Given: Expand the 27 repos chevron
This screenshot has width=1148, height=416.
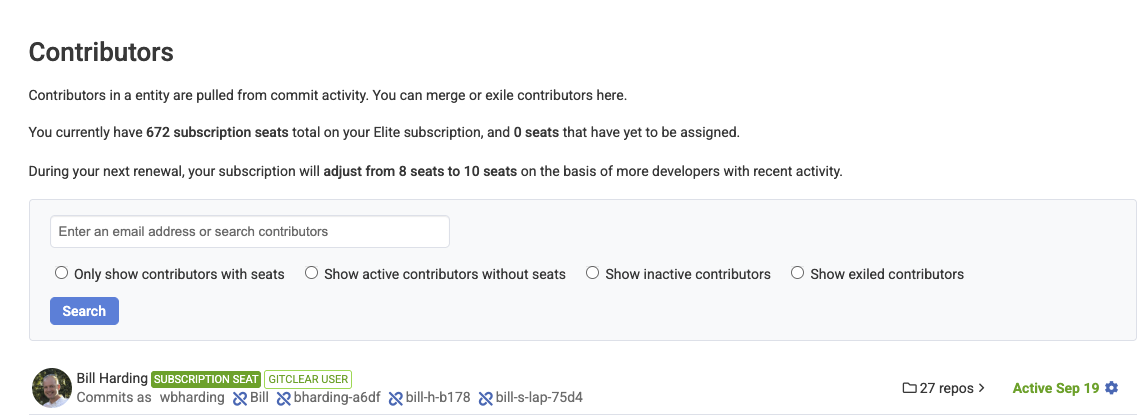Looking at the screenshot, I should pos(982,388).
